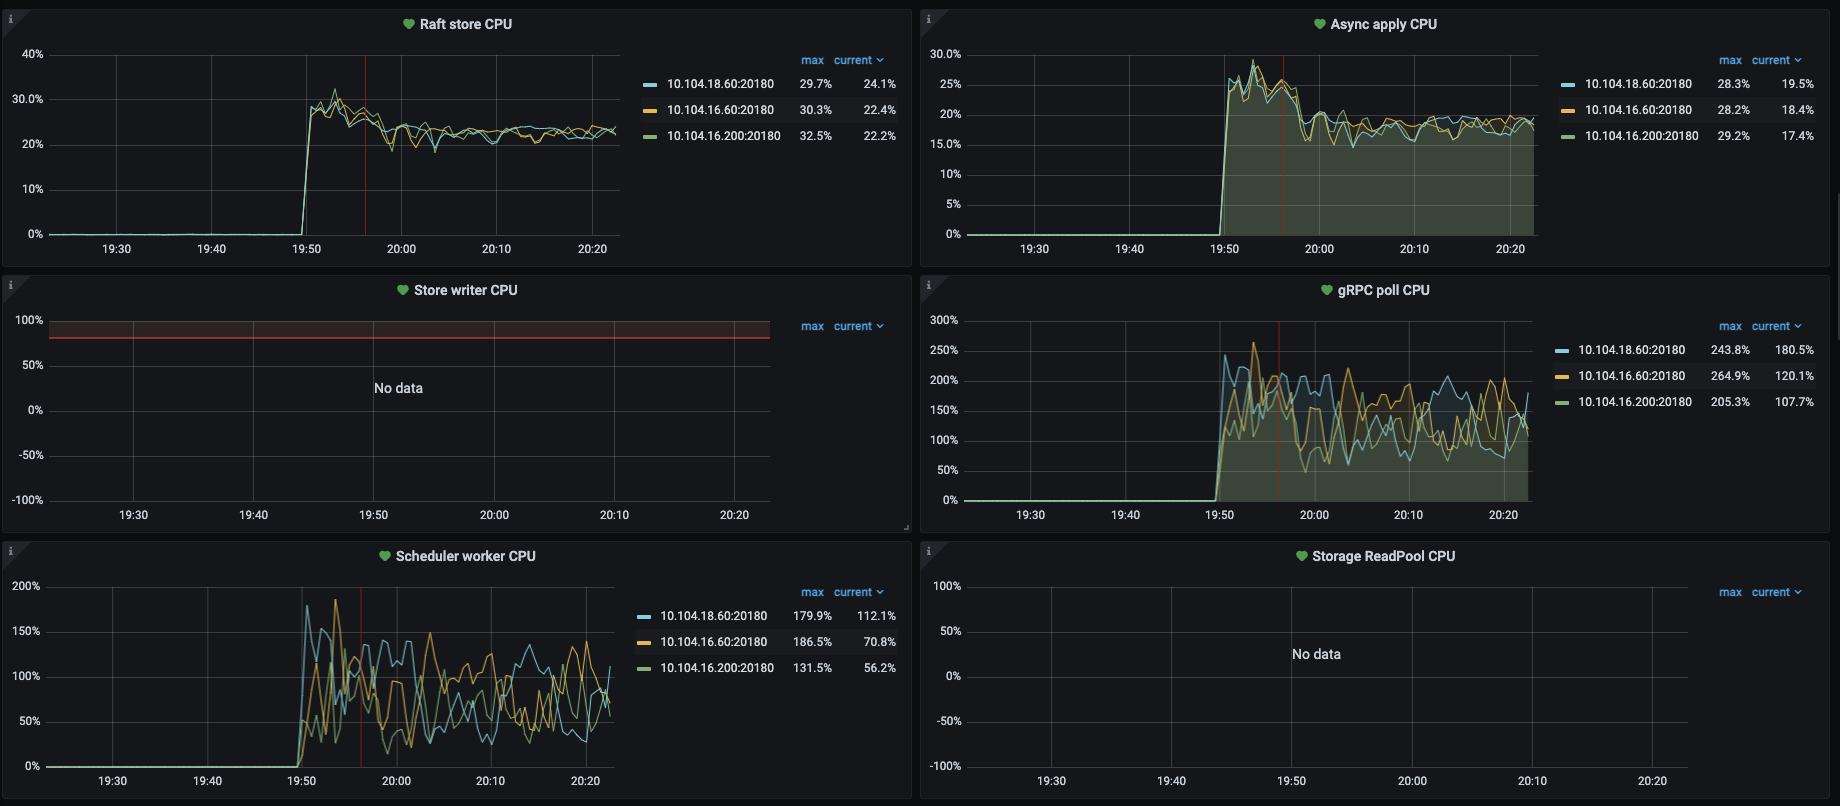
Task: Click the resize handle of Store writer CPU panel
Action: (x=906, y=527)
